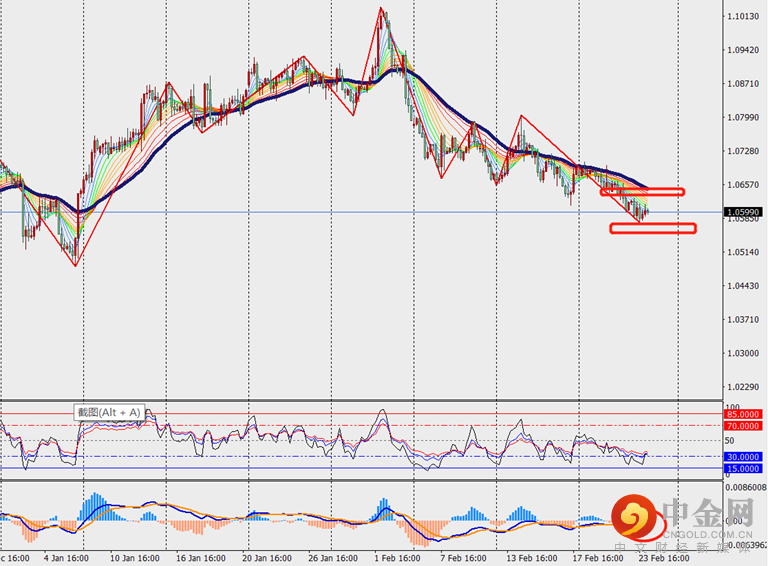Click the highest price peak near 1 Feb
This screenshot has width=768, height=566.
tap(381, 9)
